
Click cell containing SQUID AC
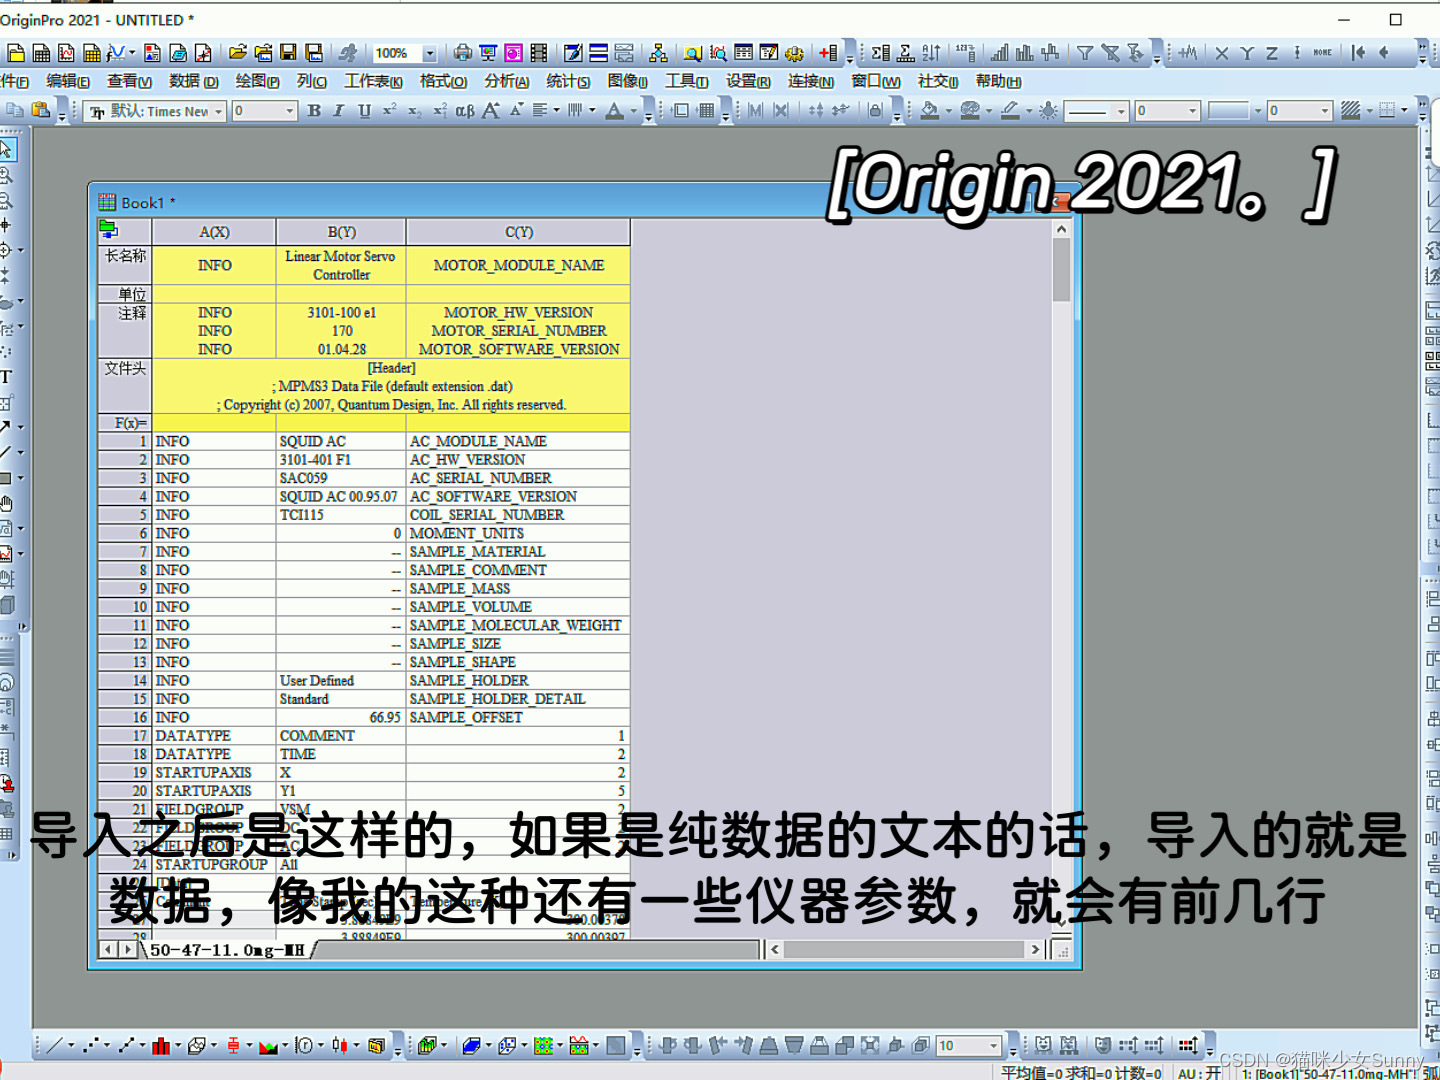click(341, 441)
